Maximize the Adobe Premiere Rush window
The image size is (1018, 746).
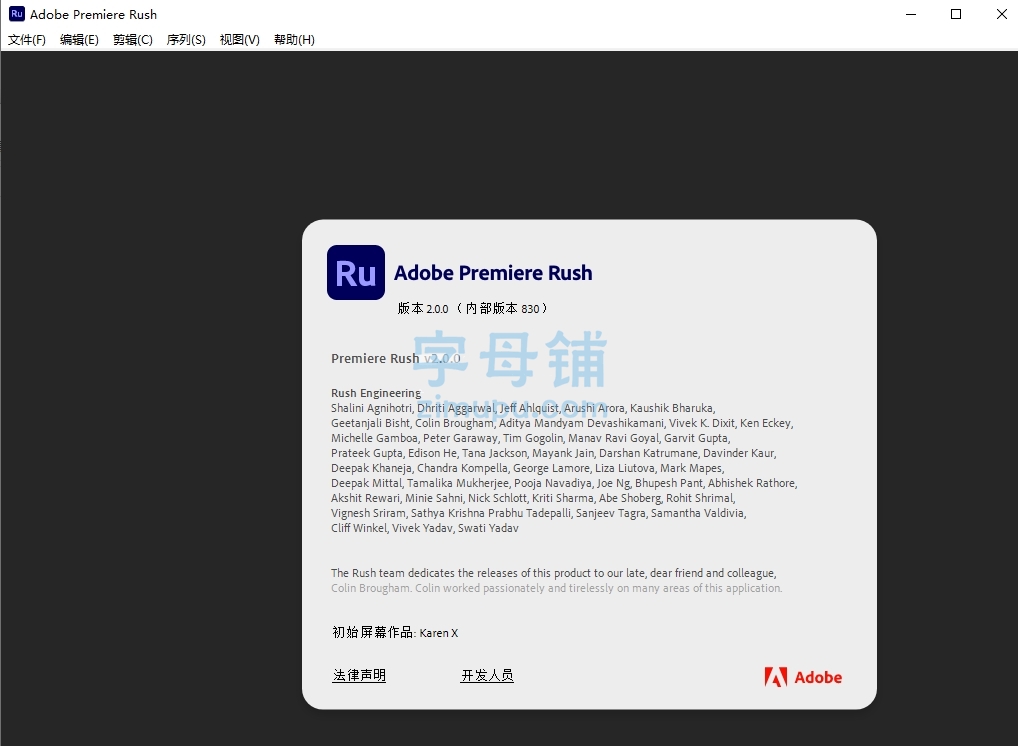956,14
